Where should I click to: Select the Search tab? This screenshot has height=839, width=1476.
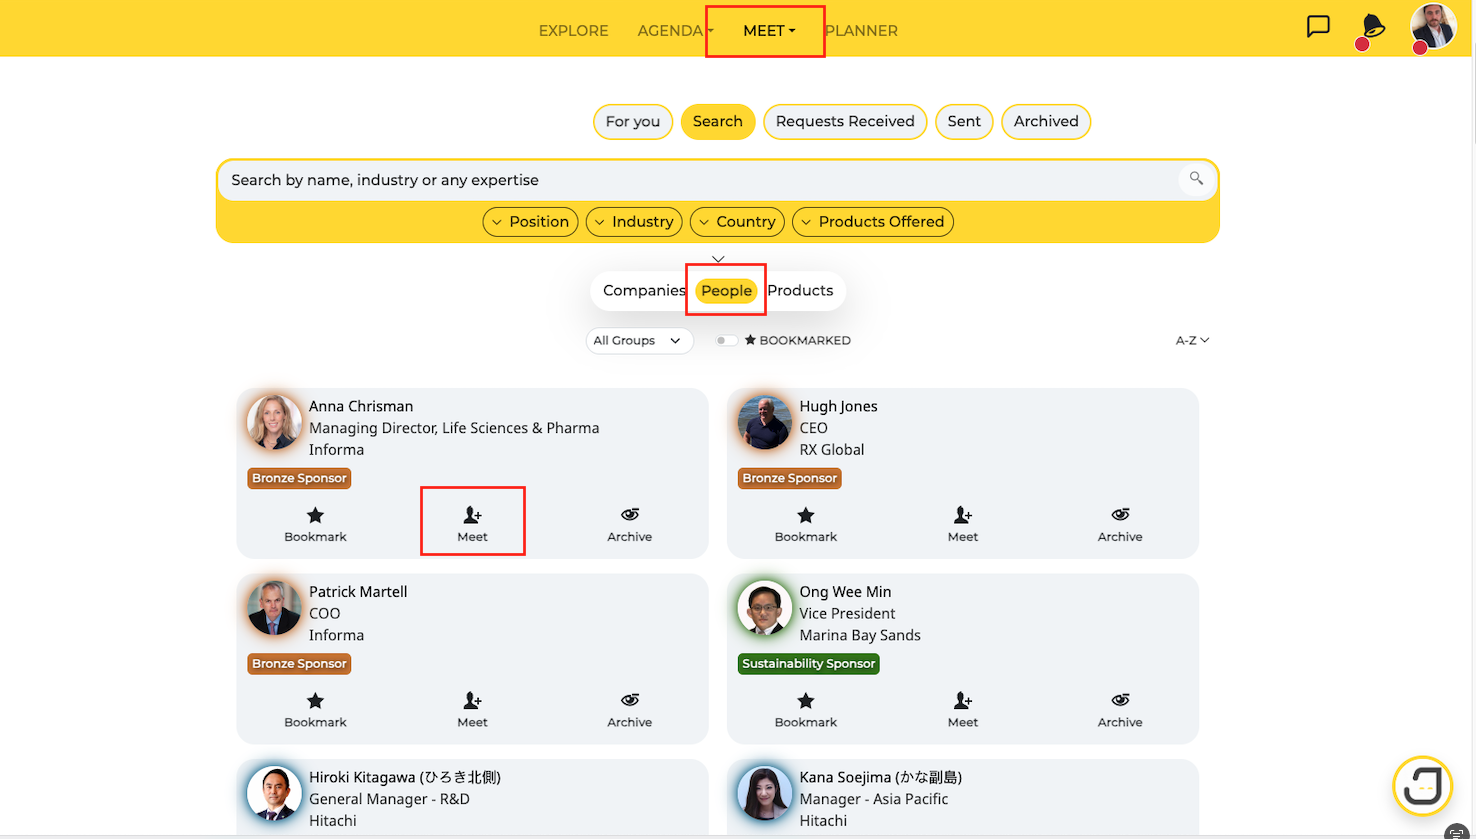point(718,122)
